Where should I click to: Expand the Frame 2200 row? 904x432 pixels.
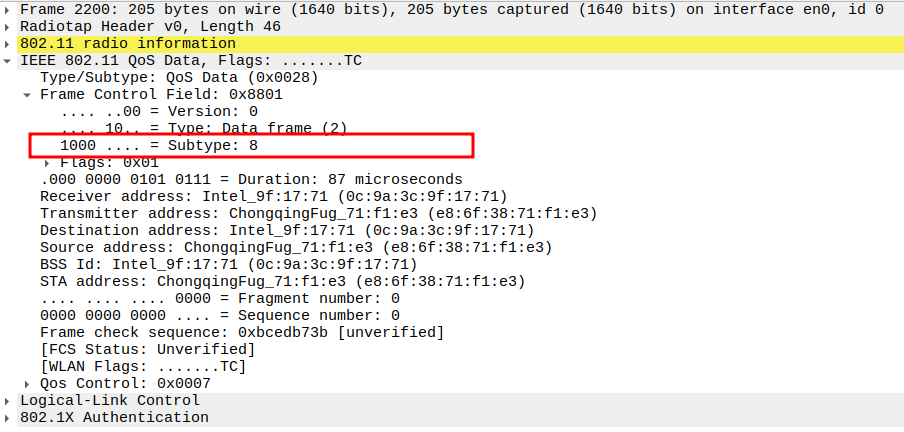point(10,9)
